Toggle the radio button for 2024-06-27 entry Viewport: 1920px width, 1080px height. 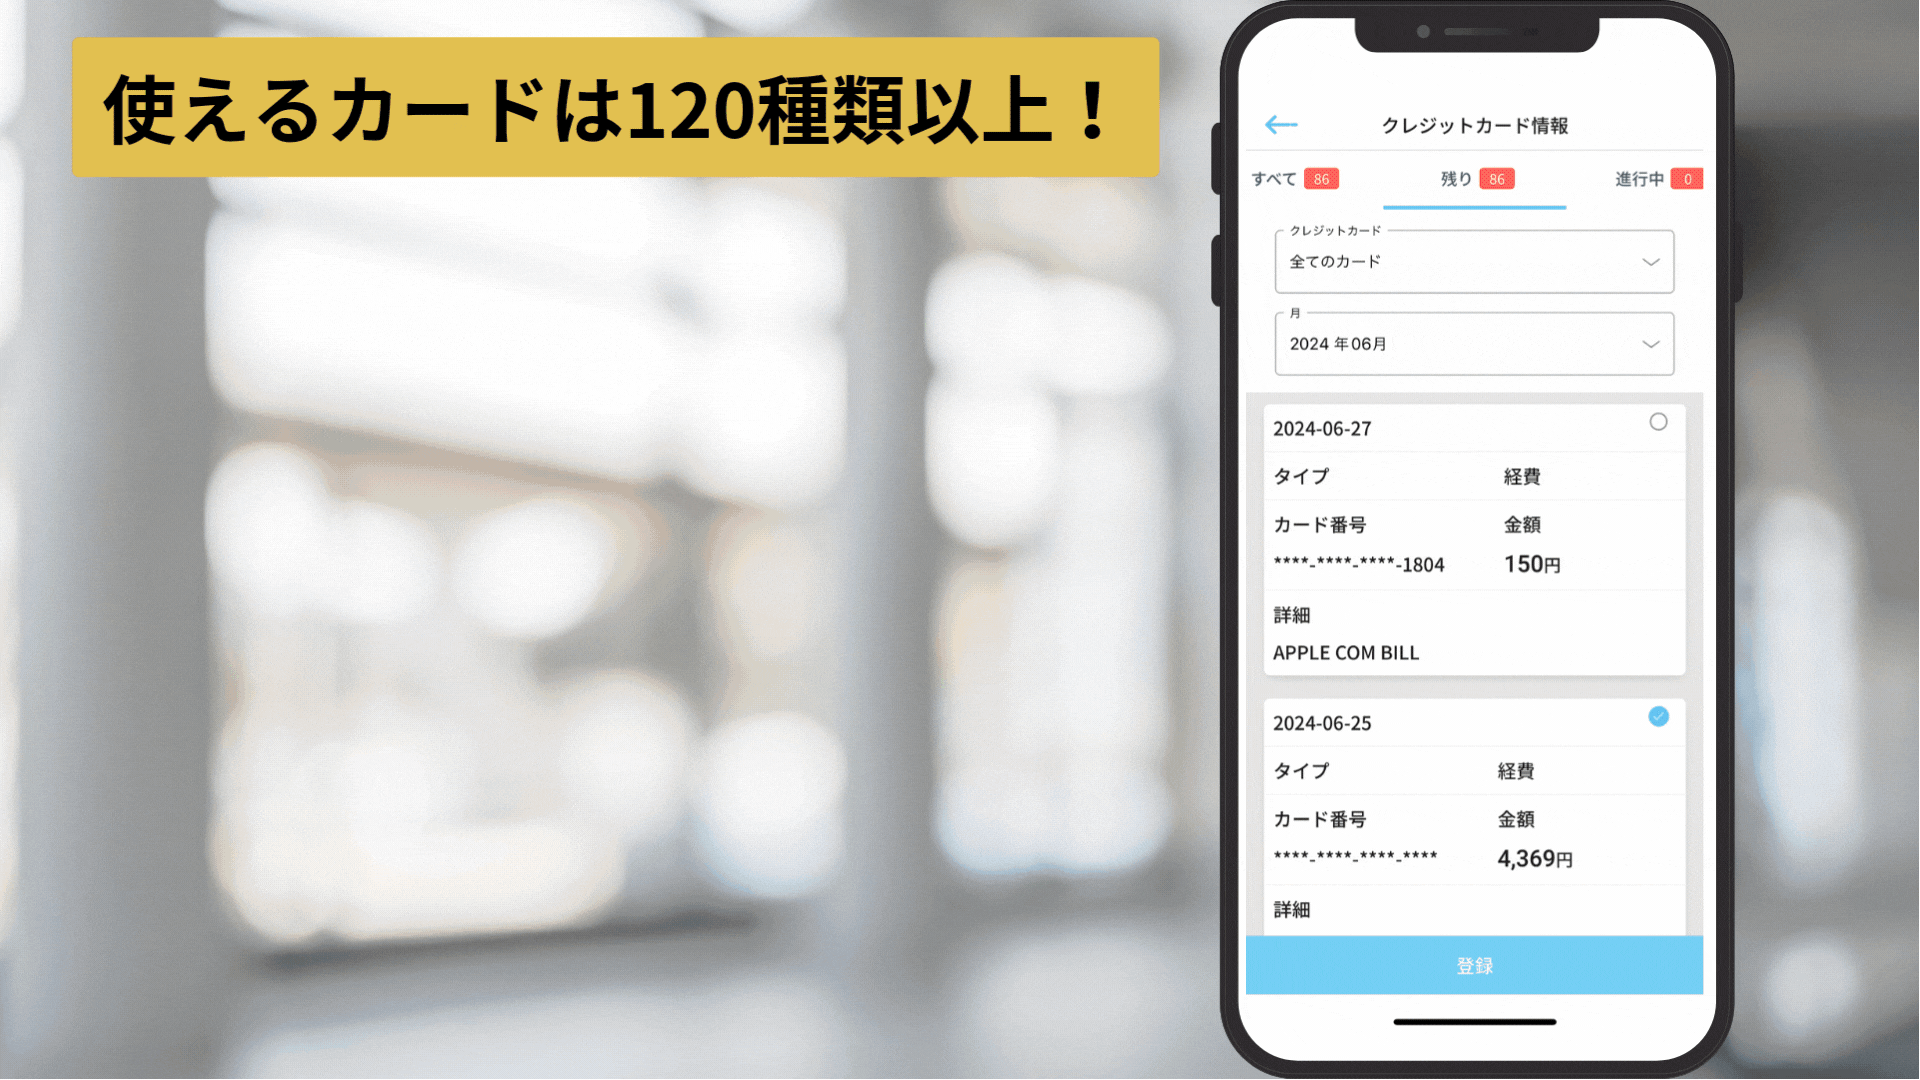point(1659,422)
